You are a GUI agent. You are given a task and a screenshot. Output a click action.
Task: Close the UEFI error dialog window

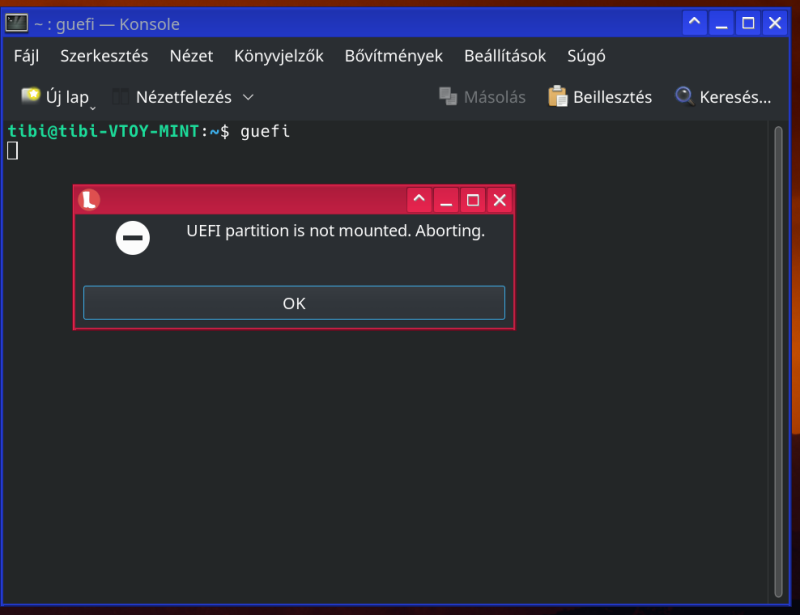[x=499, y=200]
